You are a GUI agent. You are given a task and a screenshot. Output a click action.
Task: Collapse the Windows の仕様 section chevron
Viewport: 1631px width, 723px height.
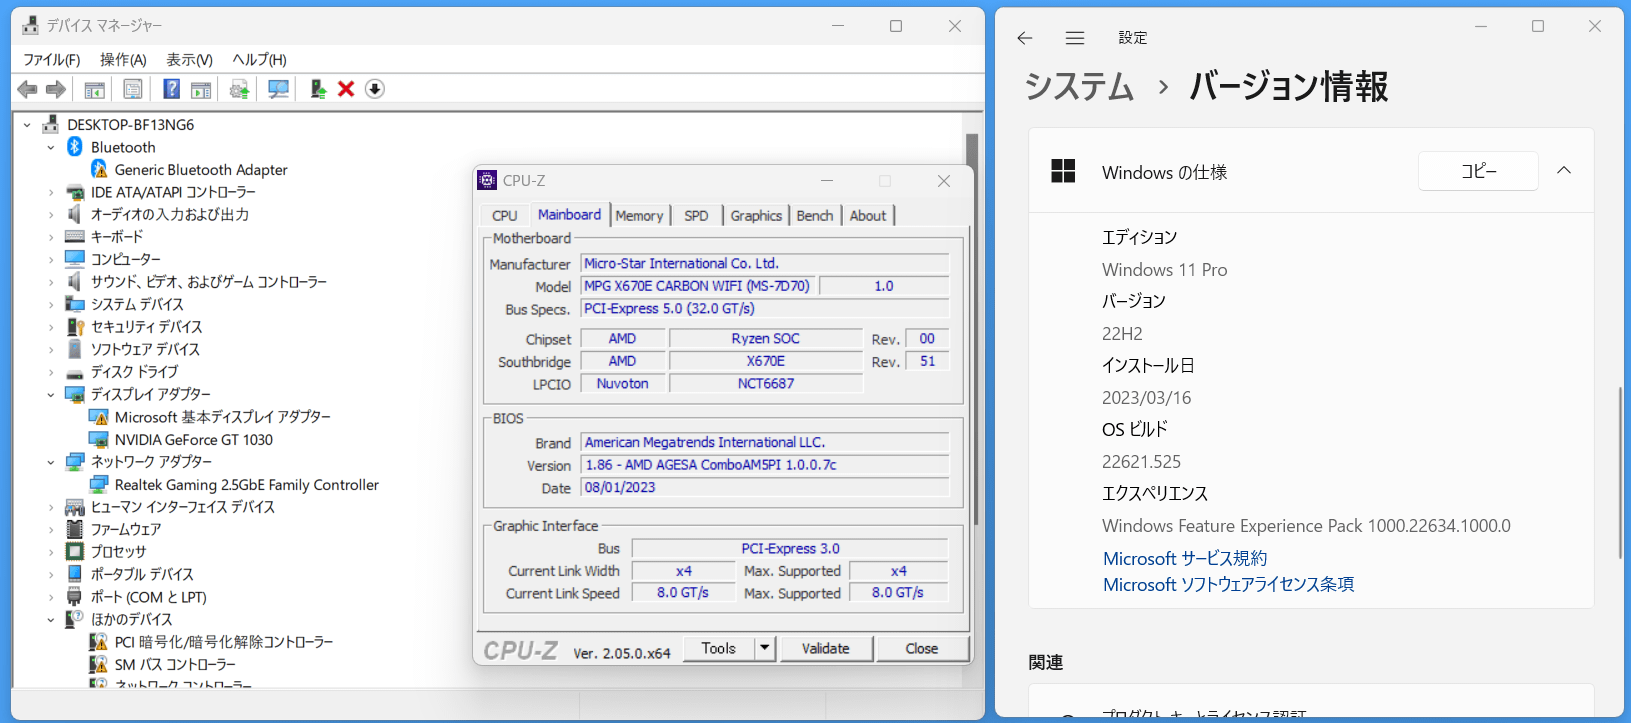tap(1564, 171)
